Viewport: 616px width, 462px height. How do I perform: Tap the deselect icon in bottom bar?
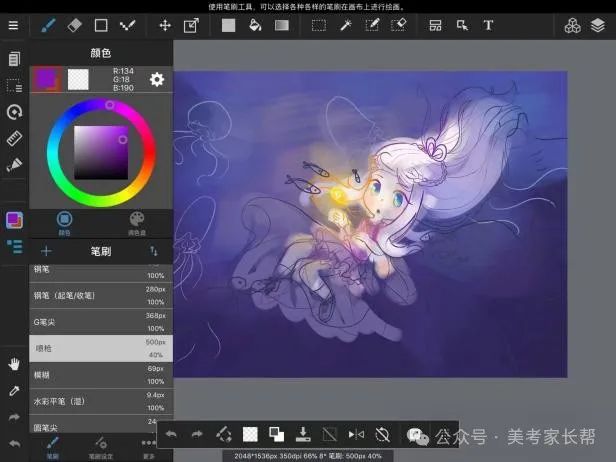[x=329, y=434]
